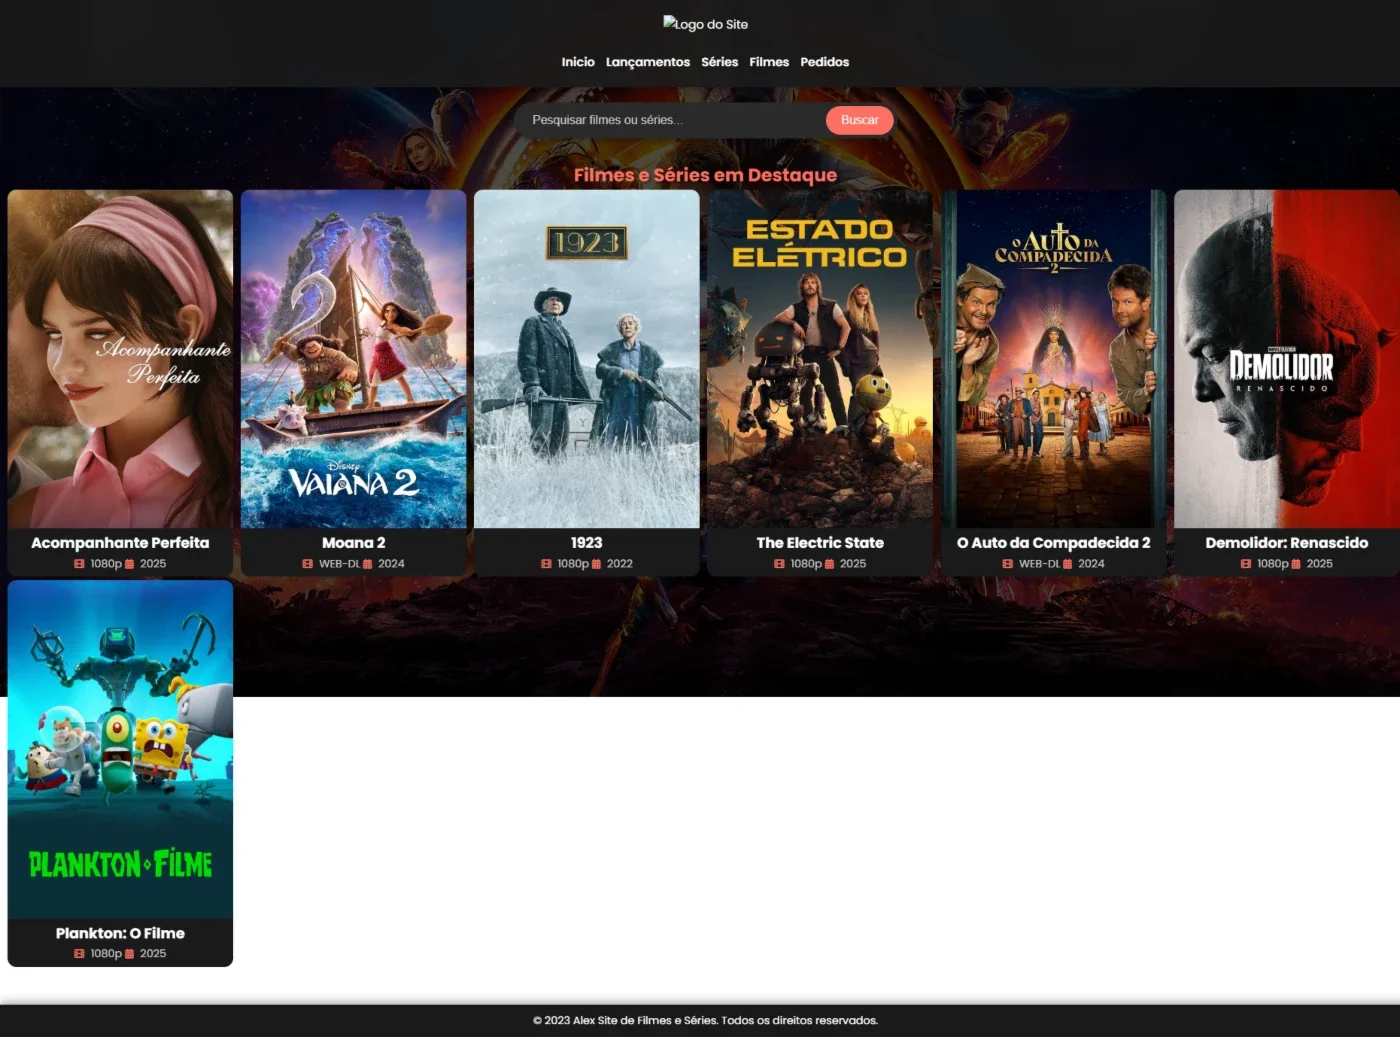The image size is (1400, 1037).
Task: Click the film icon under O Auto da Compadecida 2
Action: coord(1008,564)
